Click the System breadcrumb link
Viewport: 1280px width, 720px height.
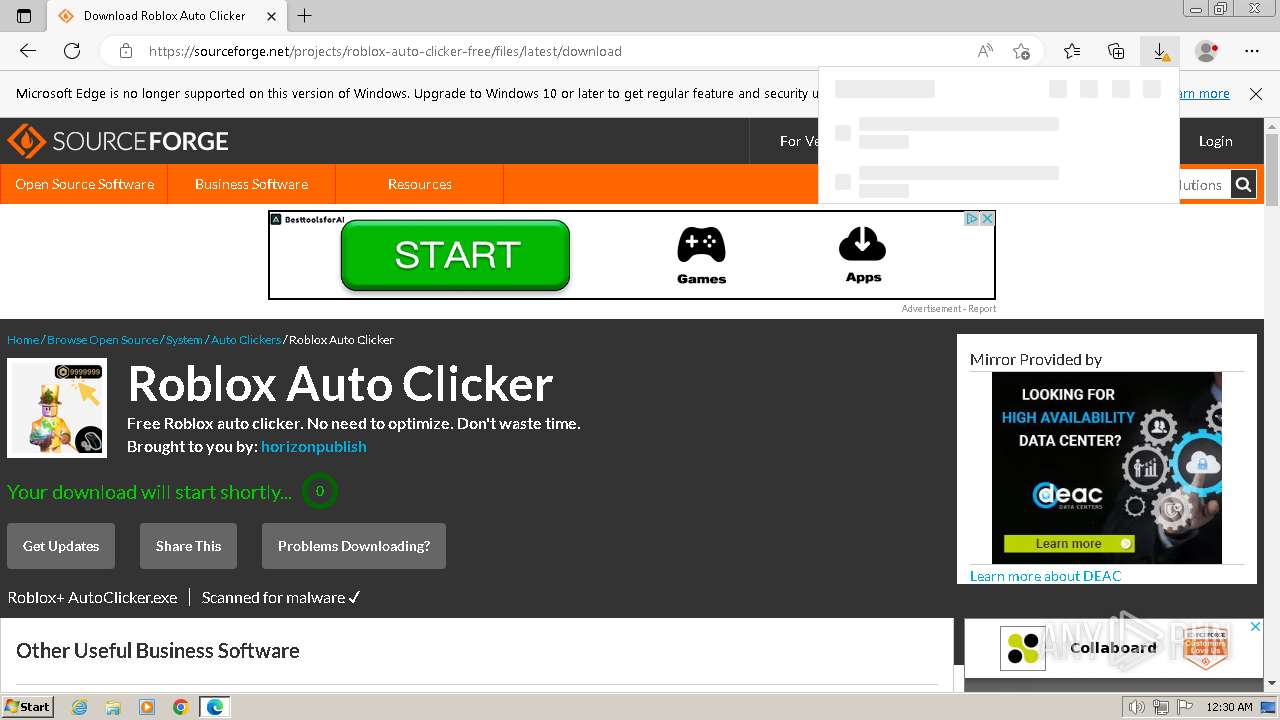(x=184, y=340)
